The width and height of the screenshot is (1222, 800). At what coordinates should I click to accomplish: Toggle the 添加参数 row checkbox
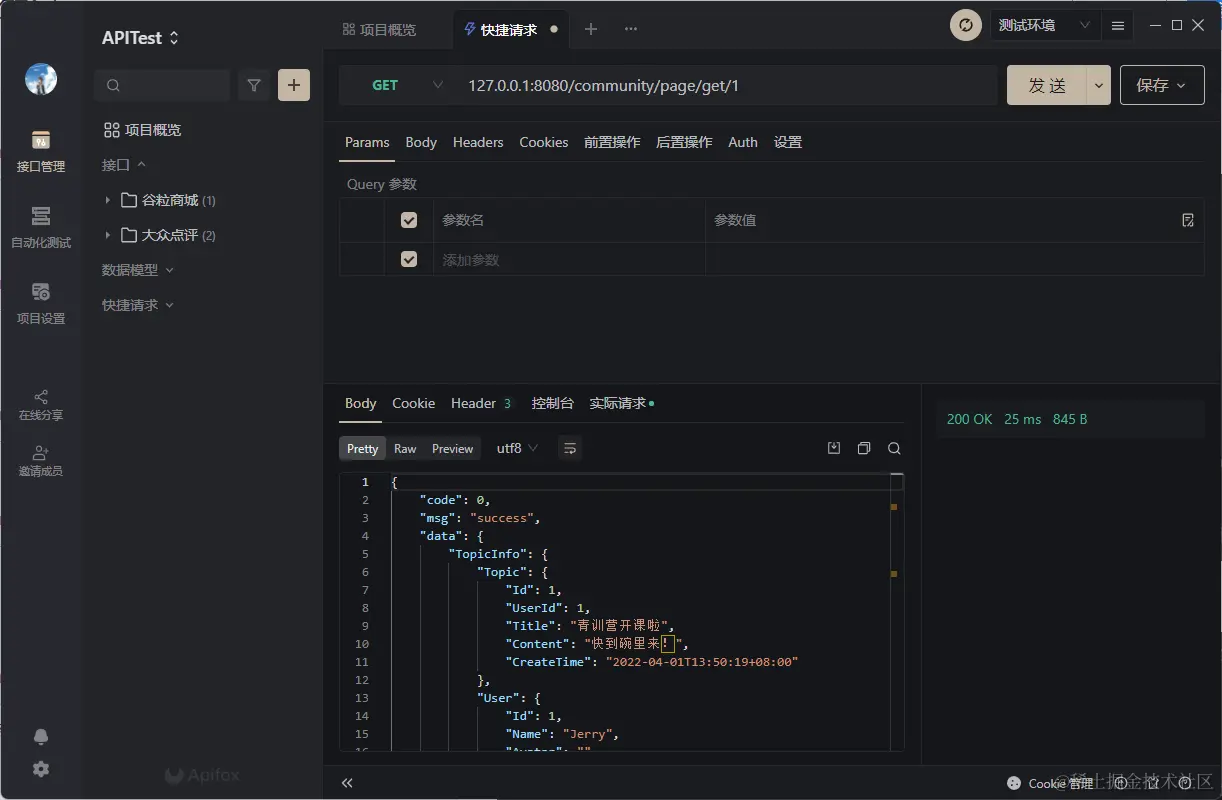[x=409, y=259]
